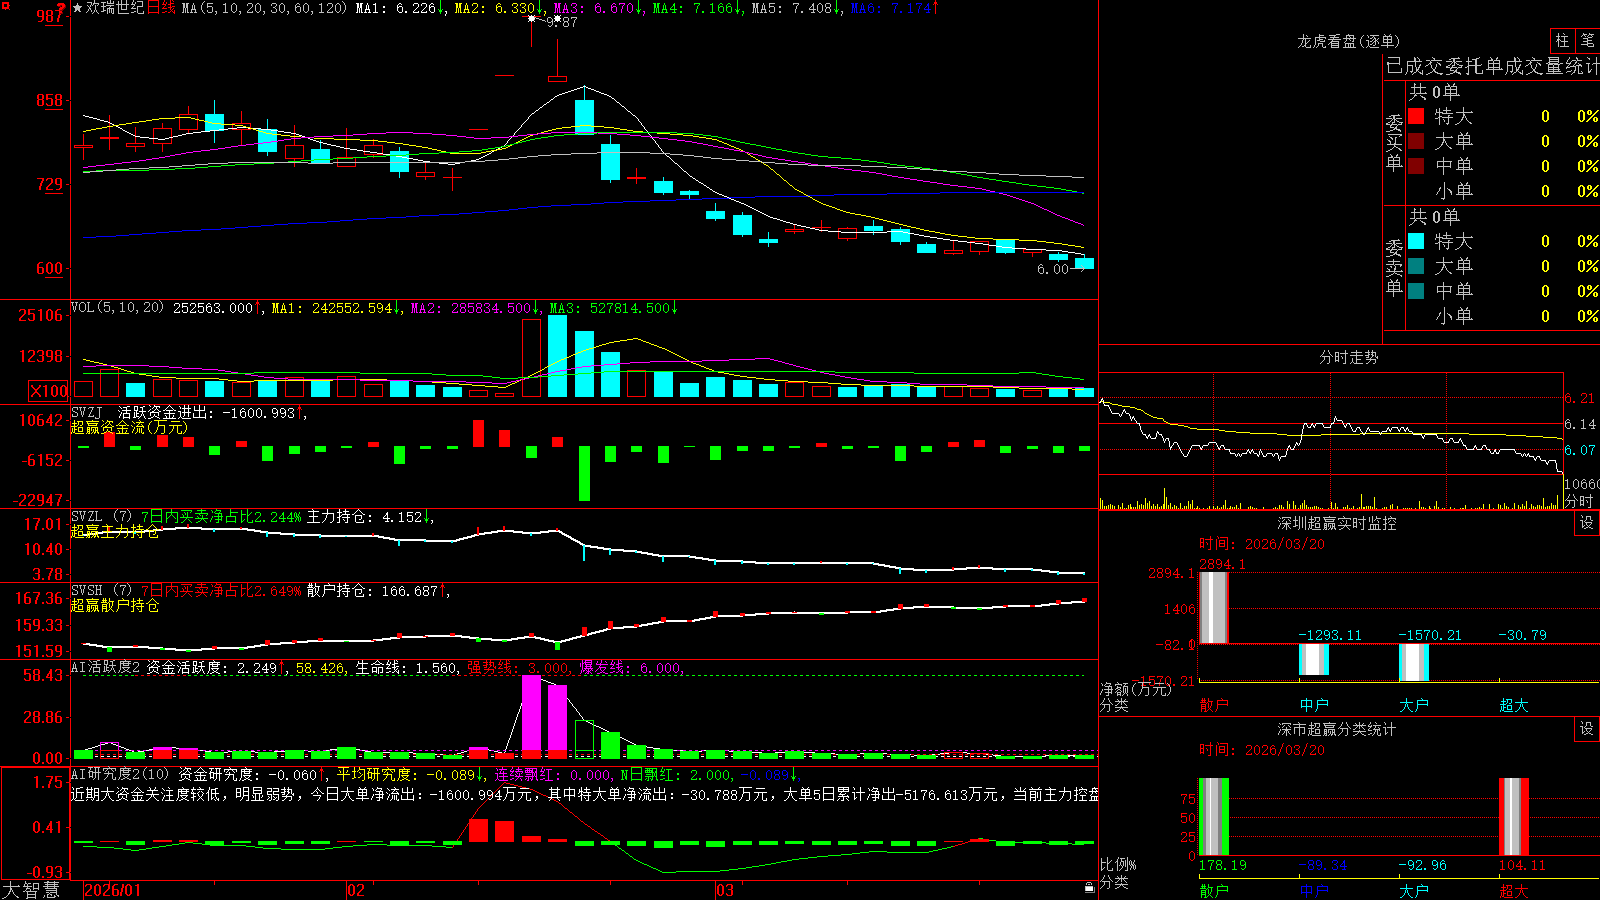Click the AI研究度2(10) indicator label
Screen dimensions: 1600x900
pyautogui.click(x=121, y=775)
